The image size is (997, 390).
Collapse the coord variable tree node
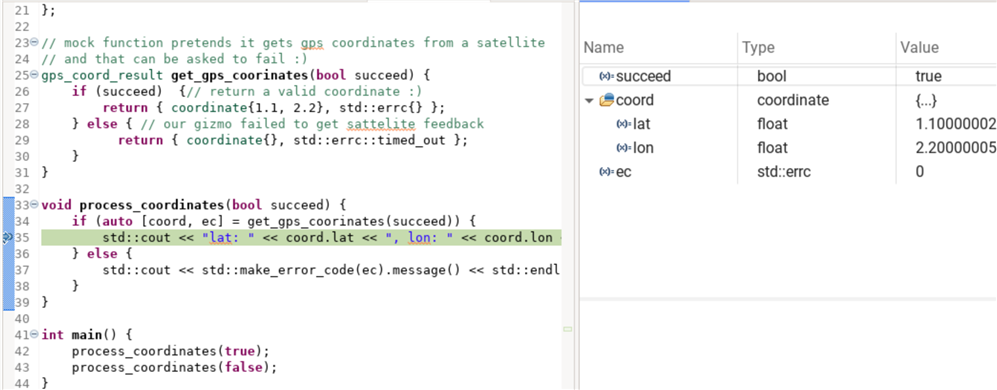coord(589,101)
